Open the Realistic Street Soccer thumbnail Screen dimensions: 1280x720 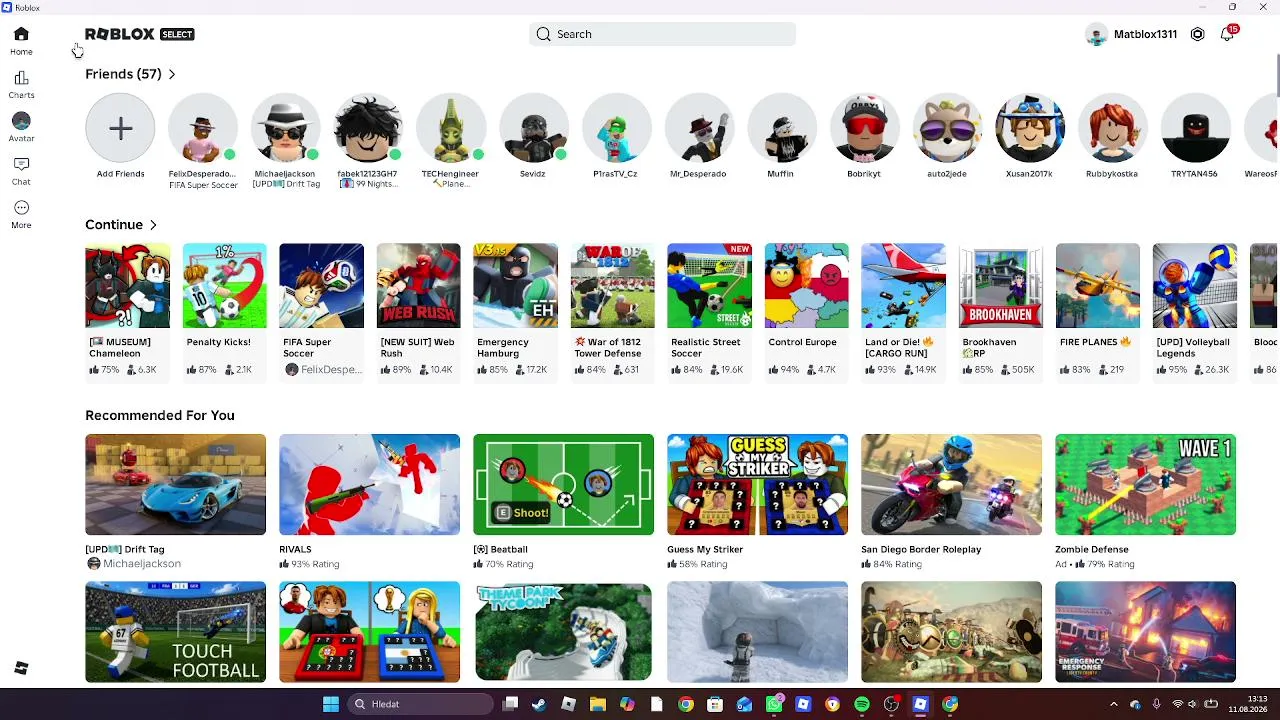(x=709, y=286)
